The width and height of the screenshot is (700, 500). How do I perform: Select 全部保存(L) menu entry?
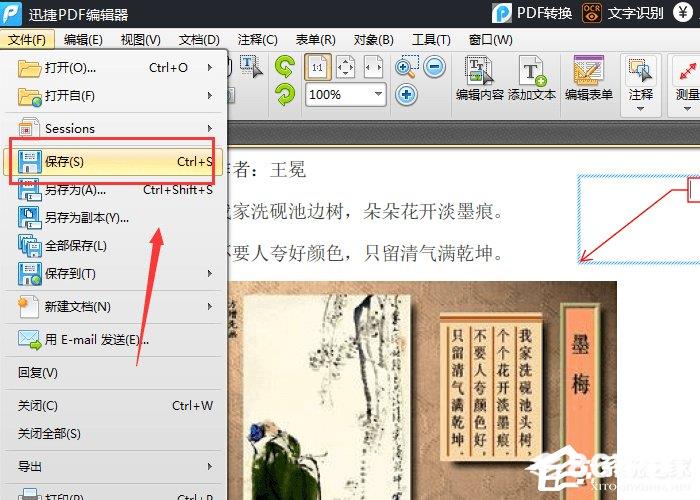pyautogui.click(x=113, y=246)
